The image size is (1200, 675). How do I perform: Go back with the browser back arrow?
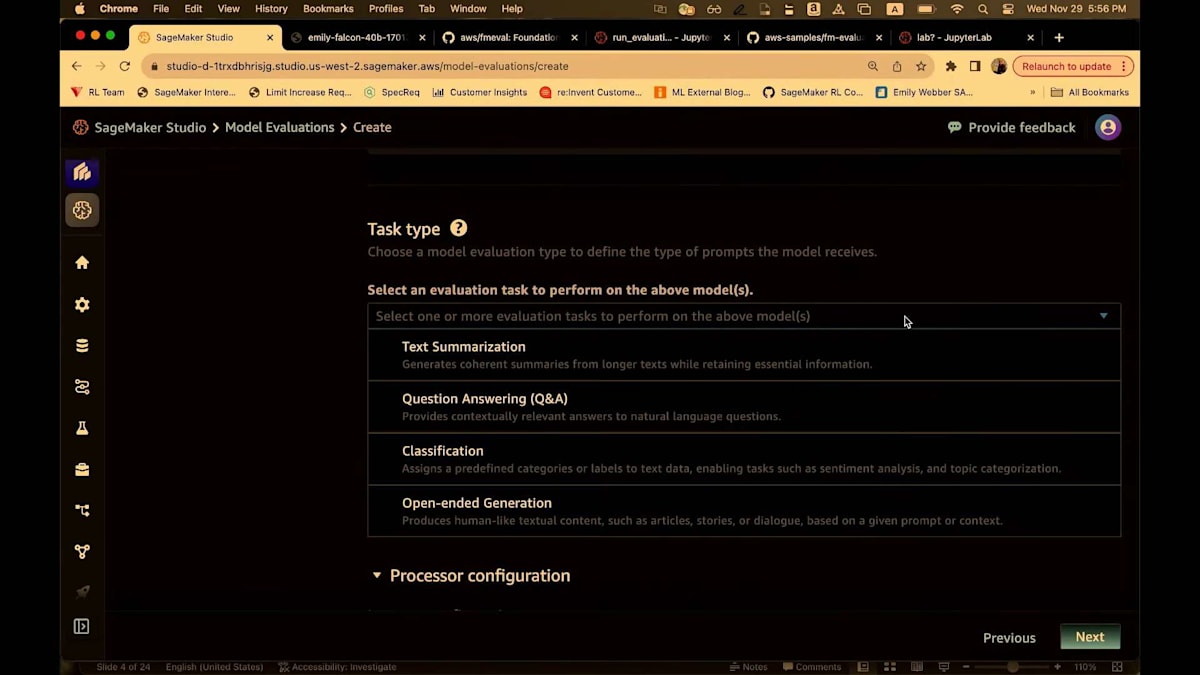[77, 66]
